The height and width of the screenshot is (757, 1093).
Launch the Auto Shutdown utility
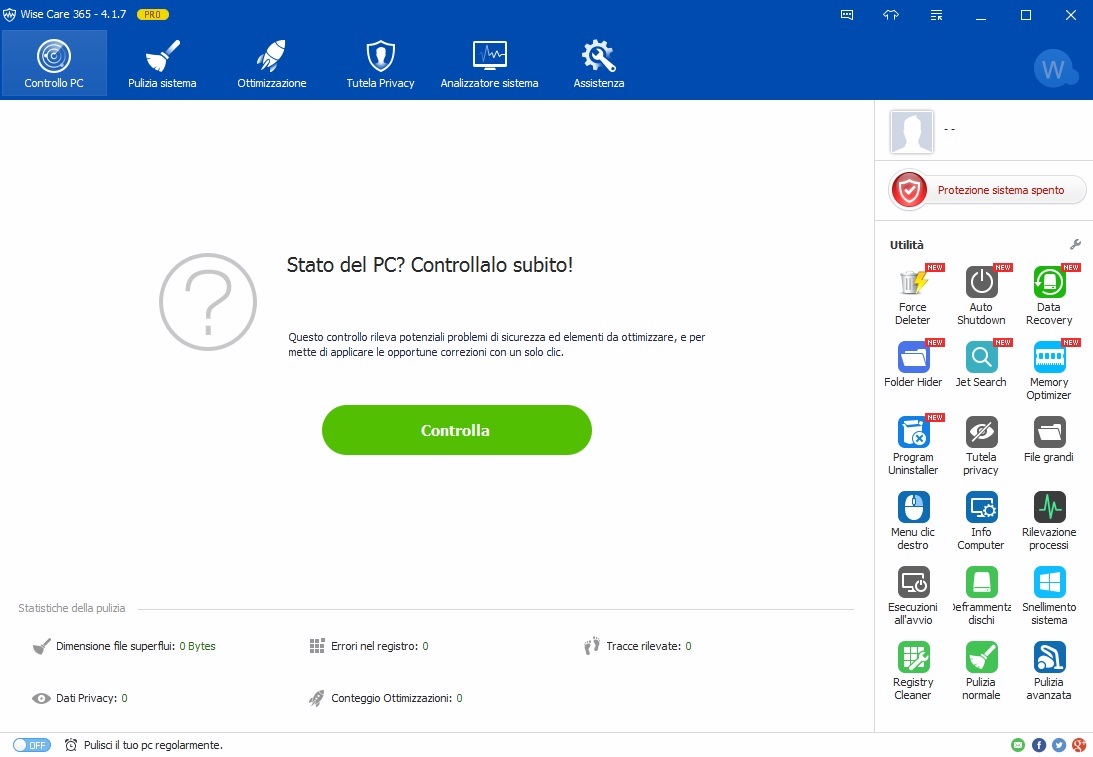pos(981,296)
